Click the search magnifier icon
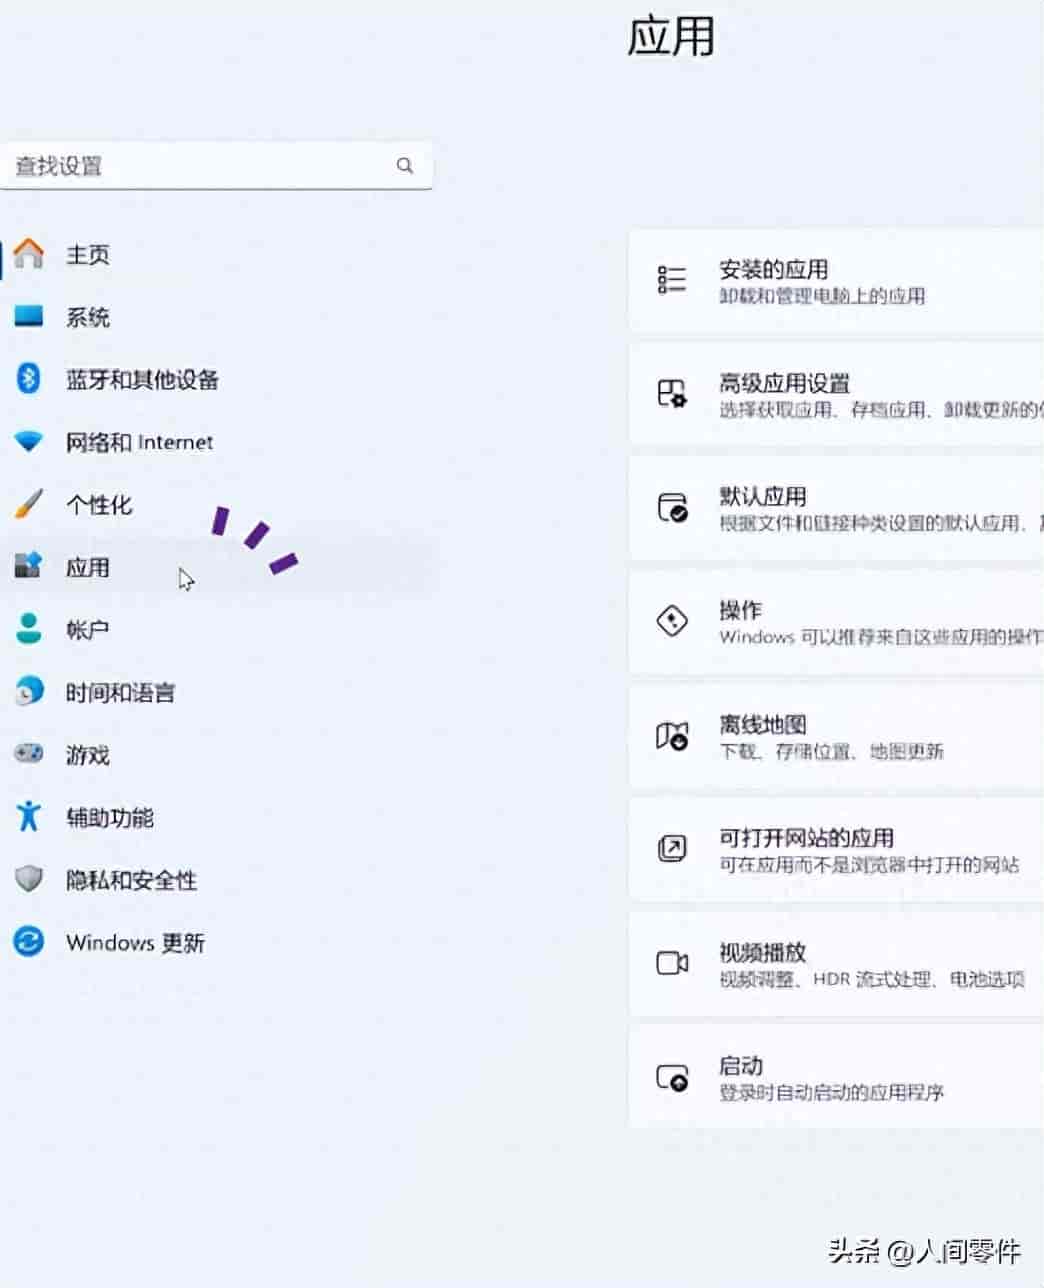Screen dimensions: 1044x1288 (405, 165)
